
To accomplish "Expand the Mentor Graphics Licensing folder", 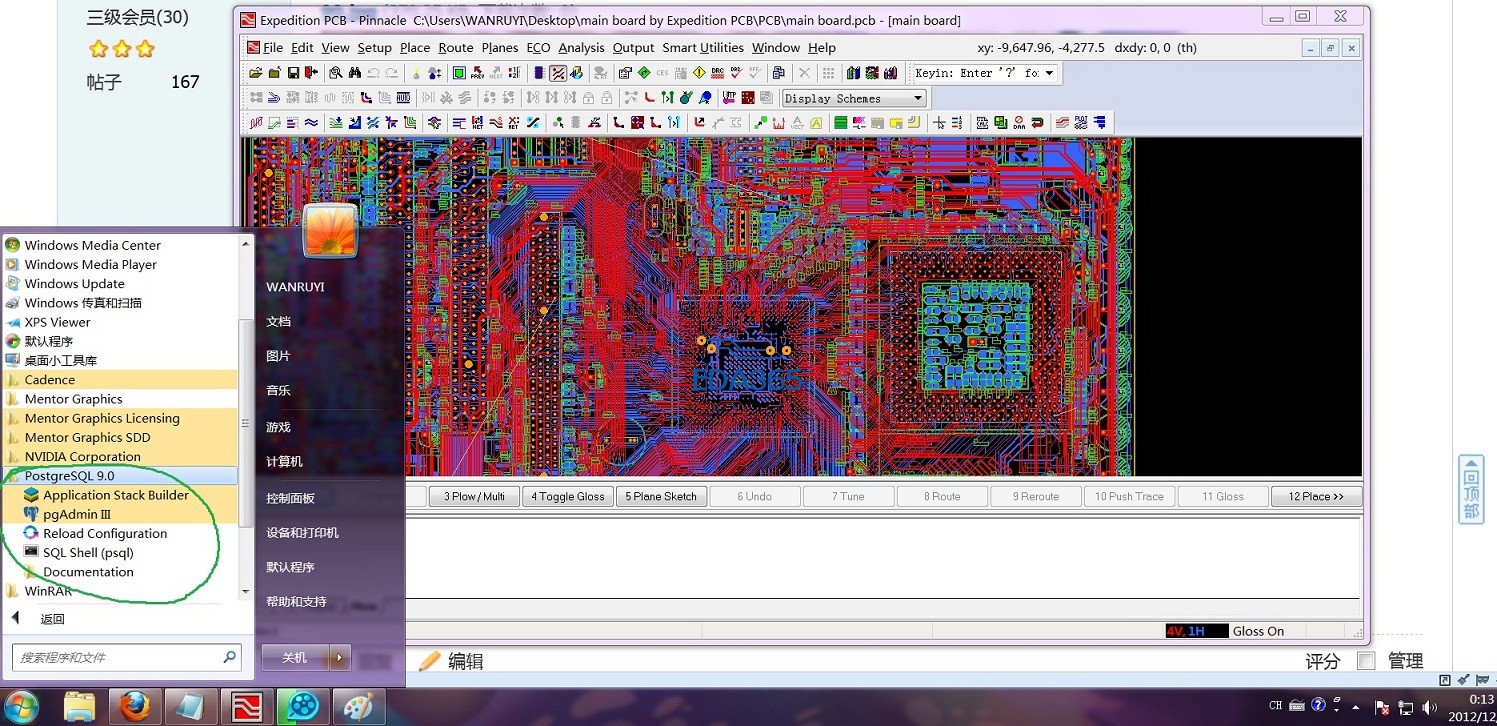I will point(120,418).
